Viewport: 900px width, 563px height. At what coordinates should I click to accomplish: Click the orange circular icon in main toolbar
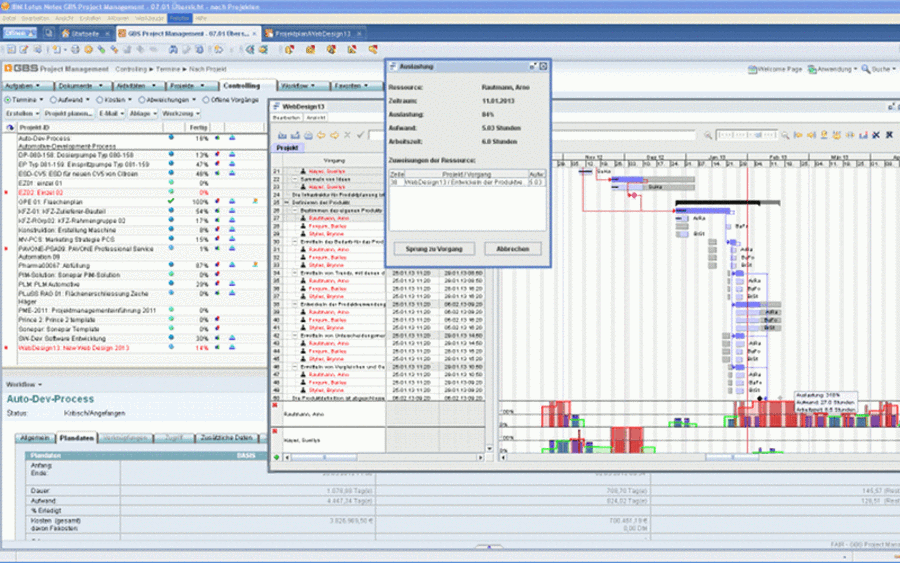pos(88,50)
